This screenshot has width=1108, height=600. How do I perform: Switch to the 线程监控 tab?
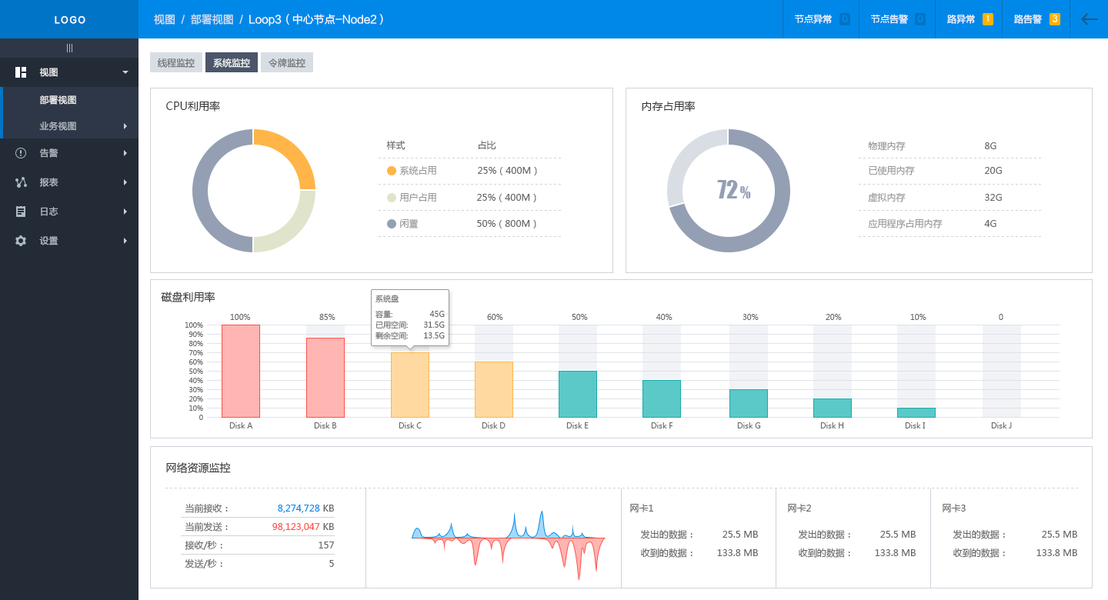pyautogui.click(x=176, y=62)
